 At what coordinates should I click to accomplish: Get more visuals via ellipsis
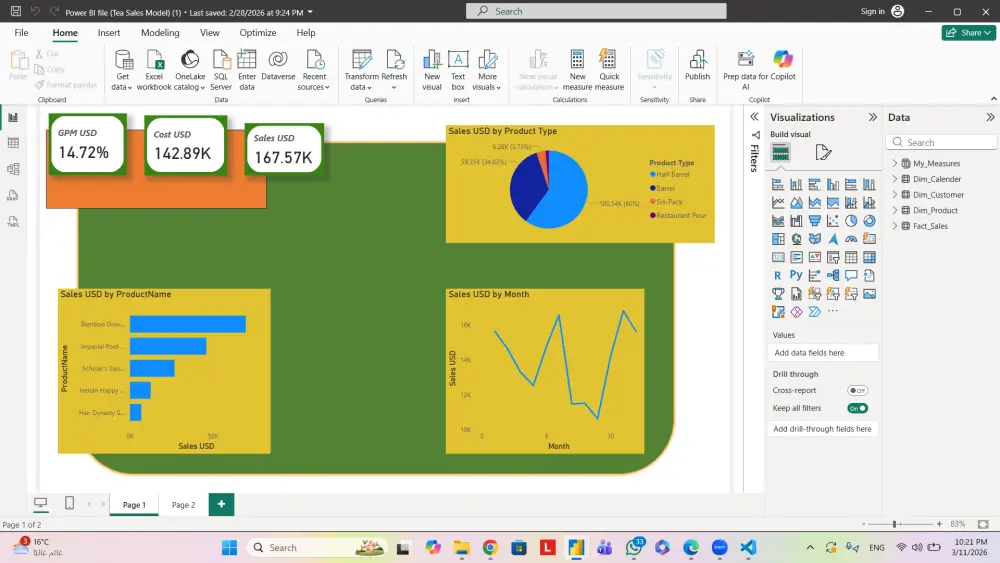(833, 311)
